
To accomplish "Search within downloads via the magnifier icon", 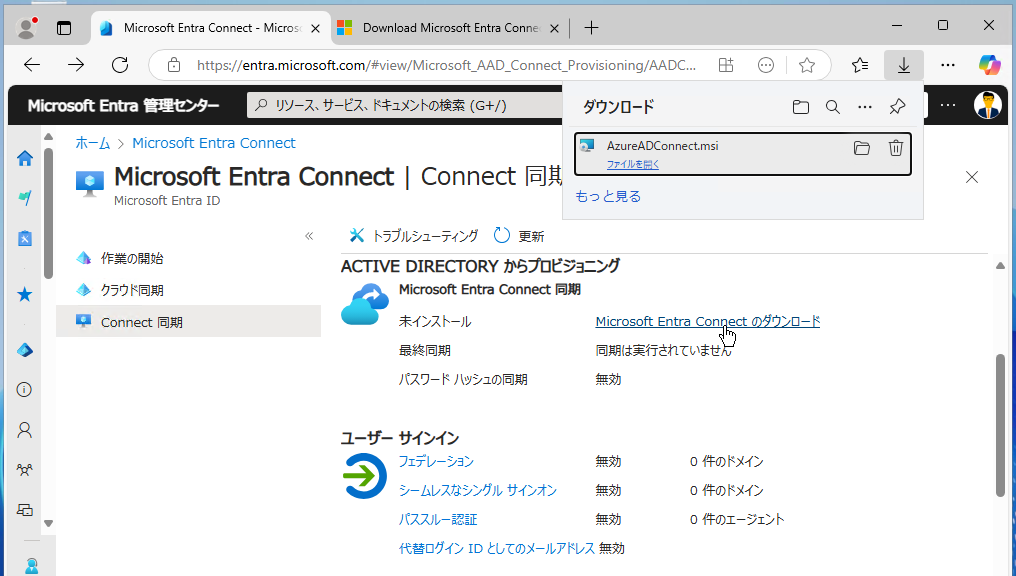I will click(833, 106).
